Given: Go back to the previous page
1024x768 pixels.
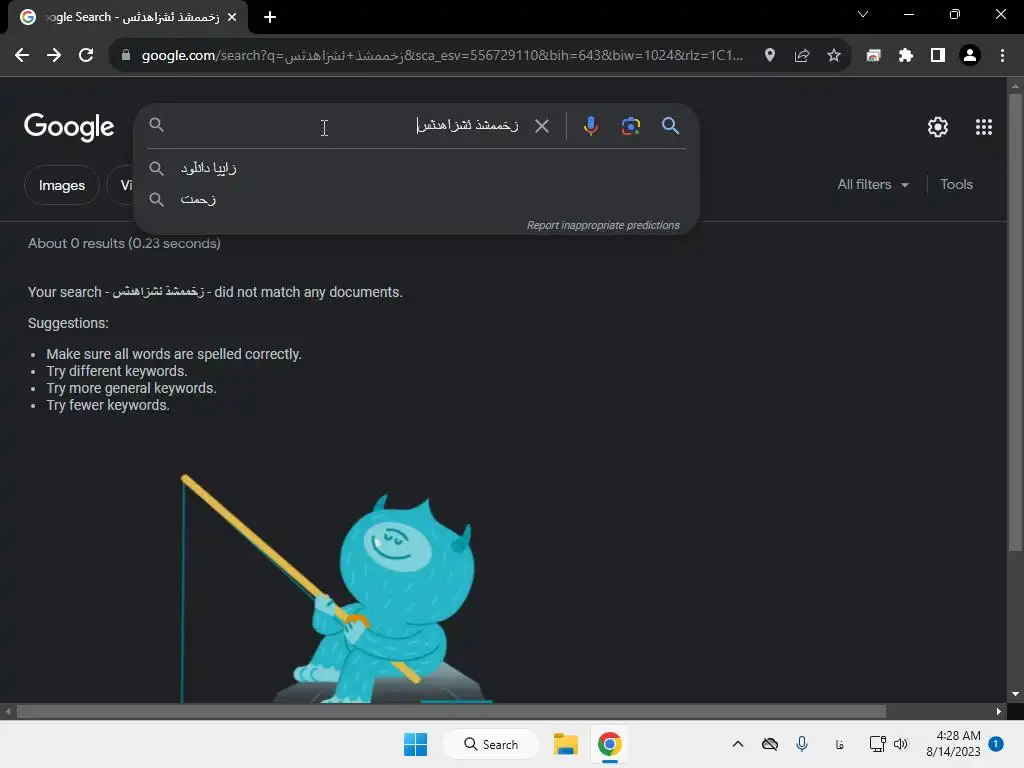Looking at the screenshot, I should pos(22,56).
